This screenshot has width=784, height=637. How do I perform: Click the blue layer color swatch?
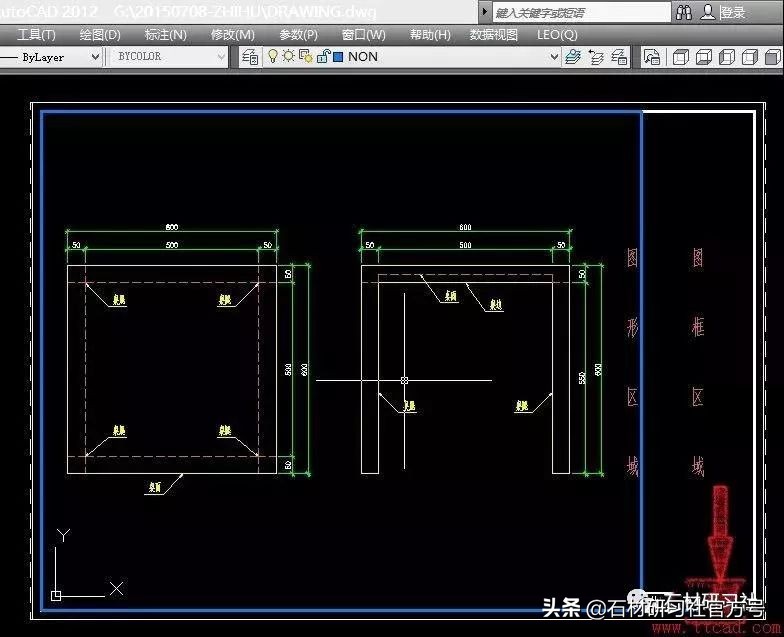(x=338, y=57)
